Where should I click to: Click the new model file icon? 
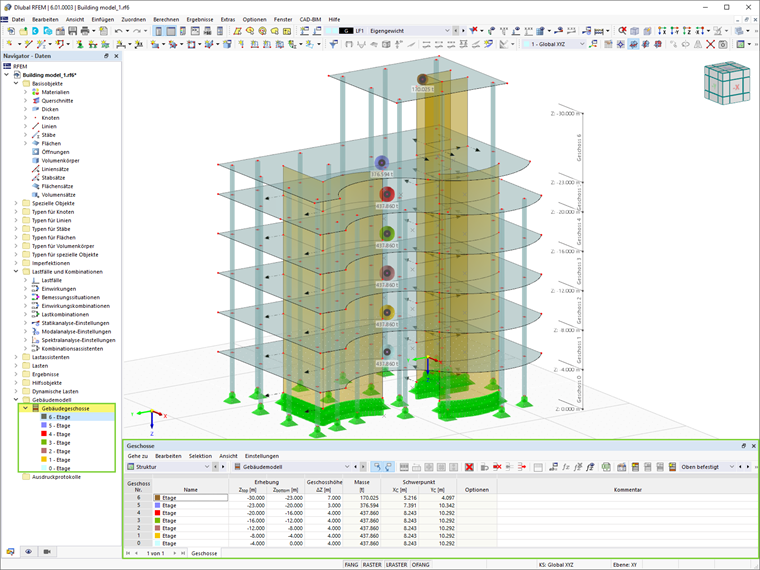pos(11,31)
